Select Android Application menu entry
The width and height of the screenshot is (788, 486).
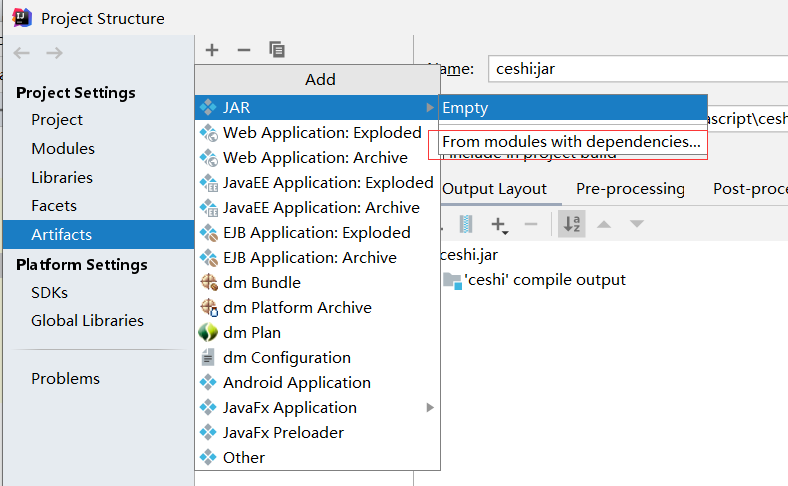318,382
